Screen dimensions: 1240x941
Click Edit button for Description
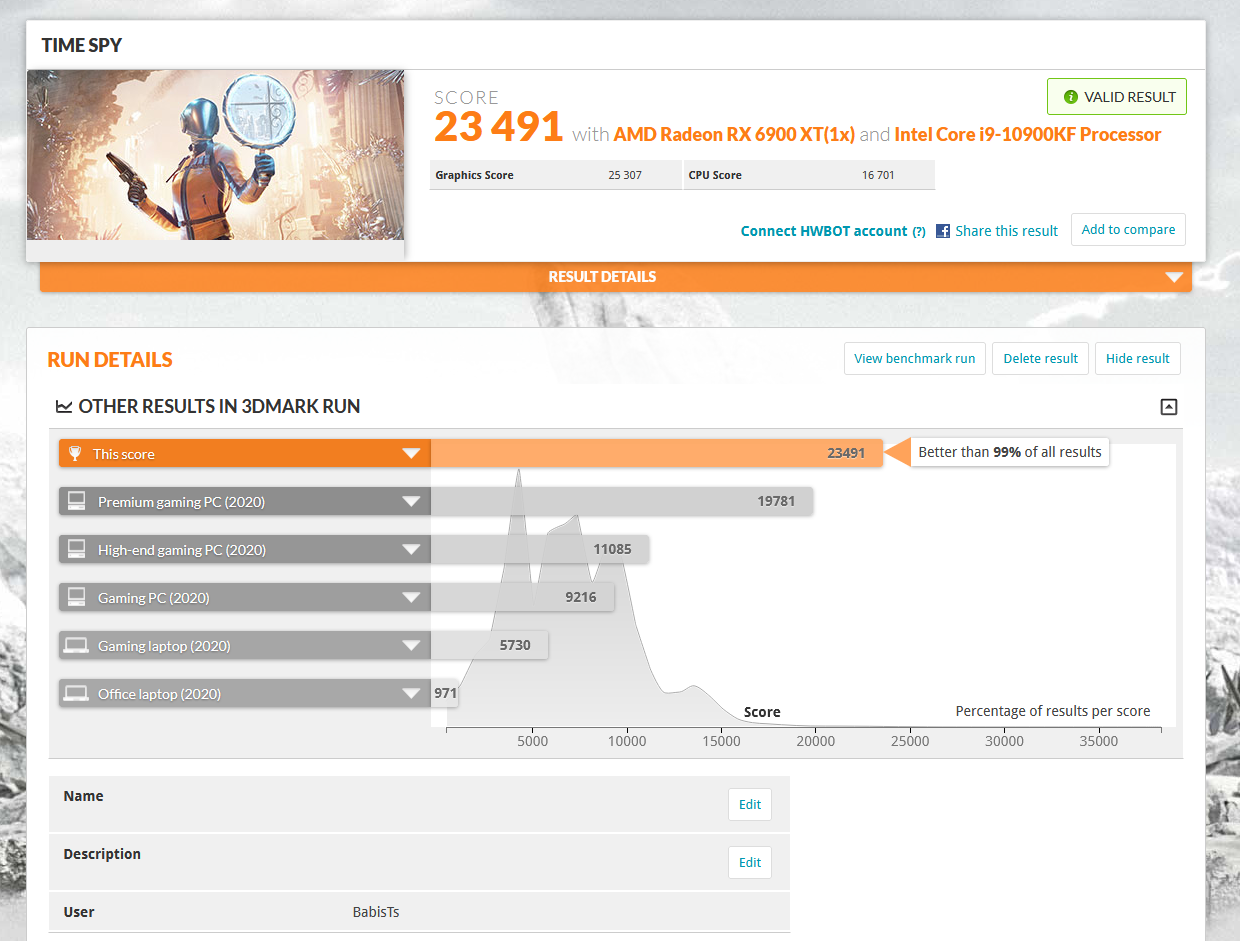[750, 862]
